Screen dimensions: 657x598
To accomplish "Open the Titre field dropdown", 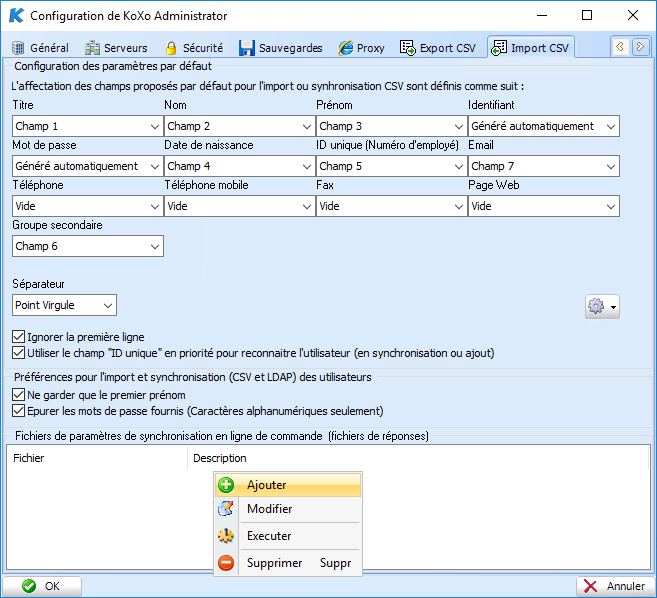I will [88, 126].
